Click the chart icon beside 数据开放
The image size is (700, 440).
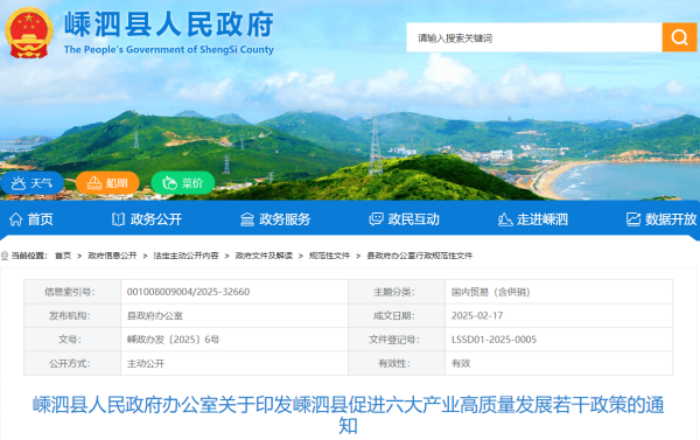click(633, 219)
